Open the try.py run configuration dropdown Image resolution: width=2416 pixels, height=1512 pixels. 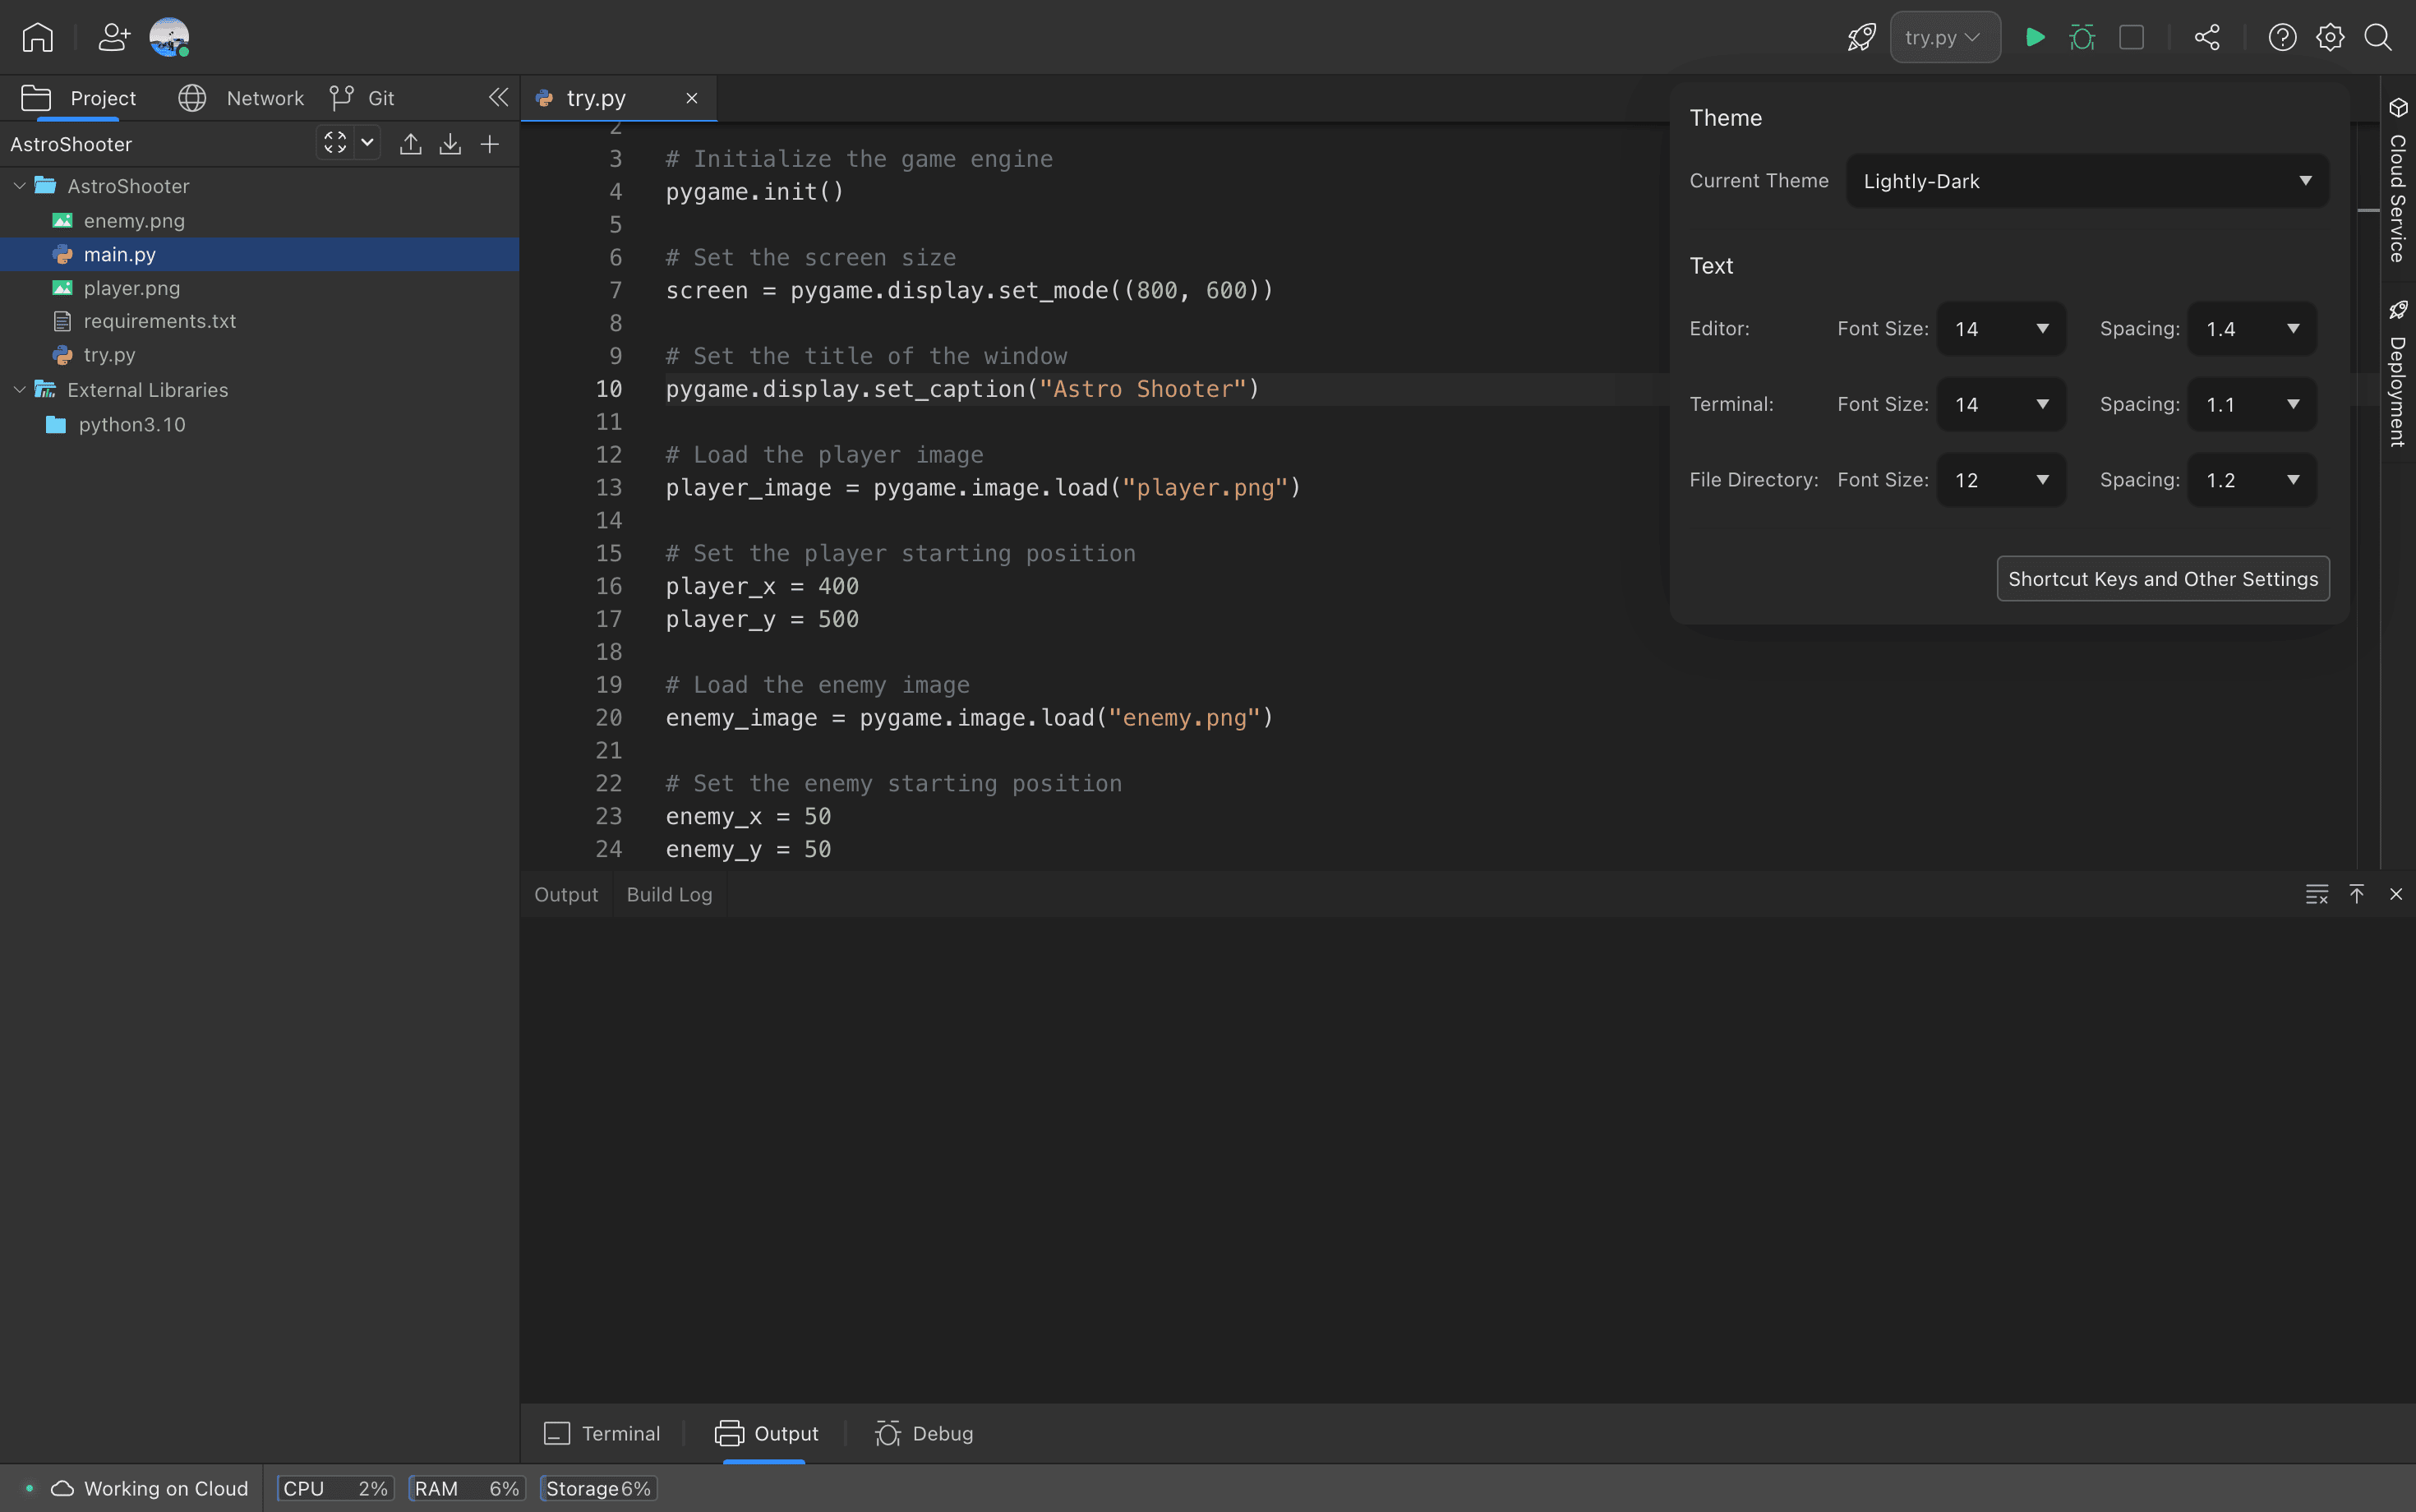tap(1945, 37)
